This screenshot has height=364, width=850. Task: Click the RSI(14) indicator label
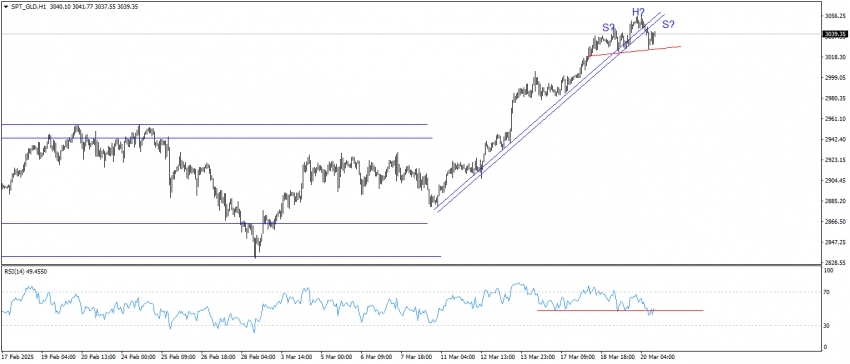point(25,271)
